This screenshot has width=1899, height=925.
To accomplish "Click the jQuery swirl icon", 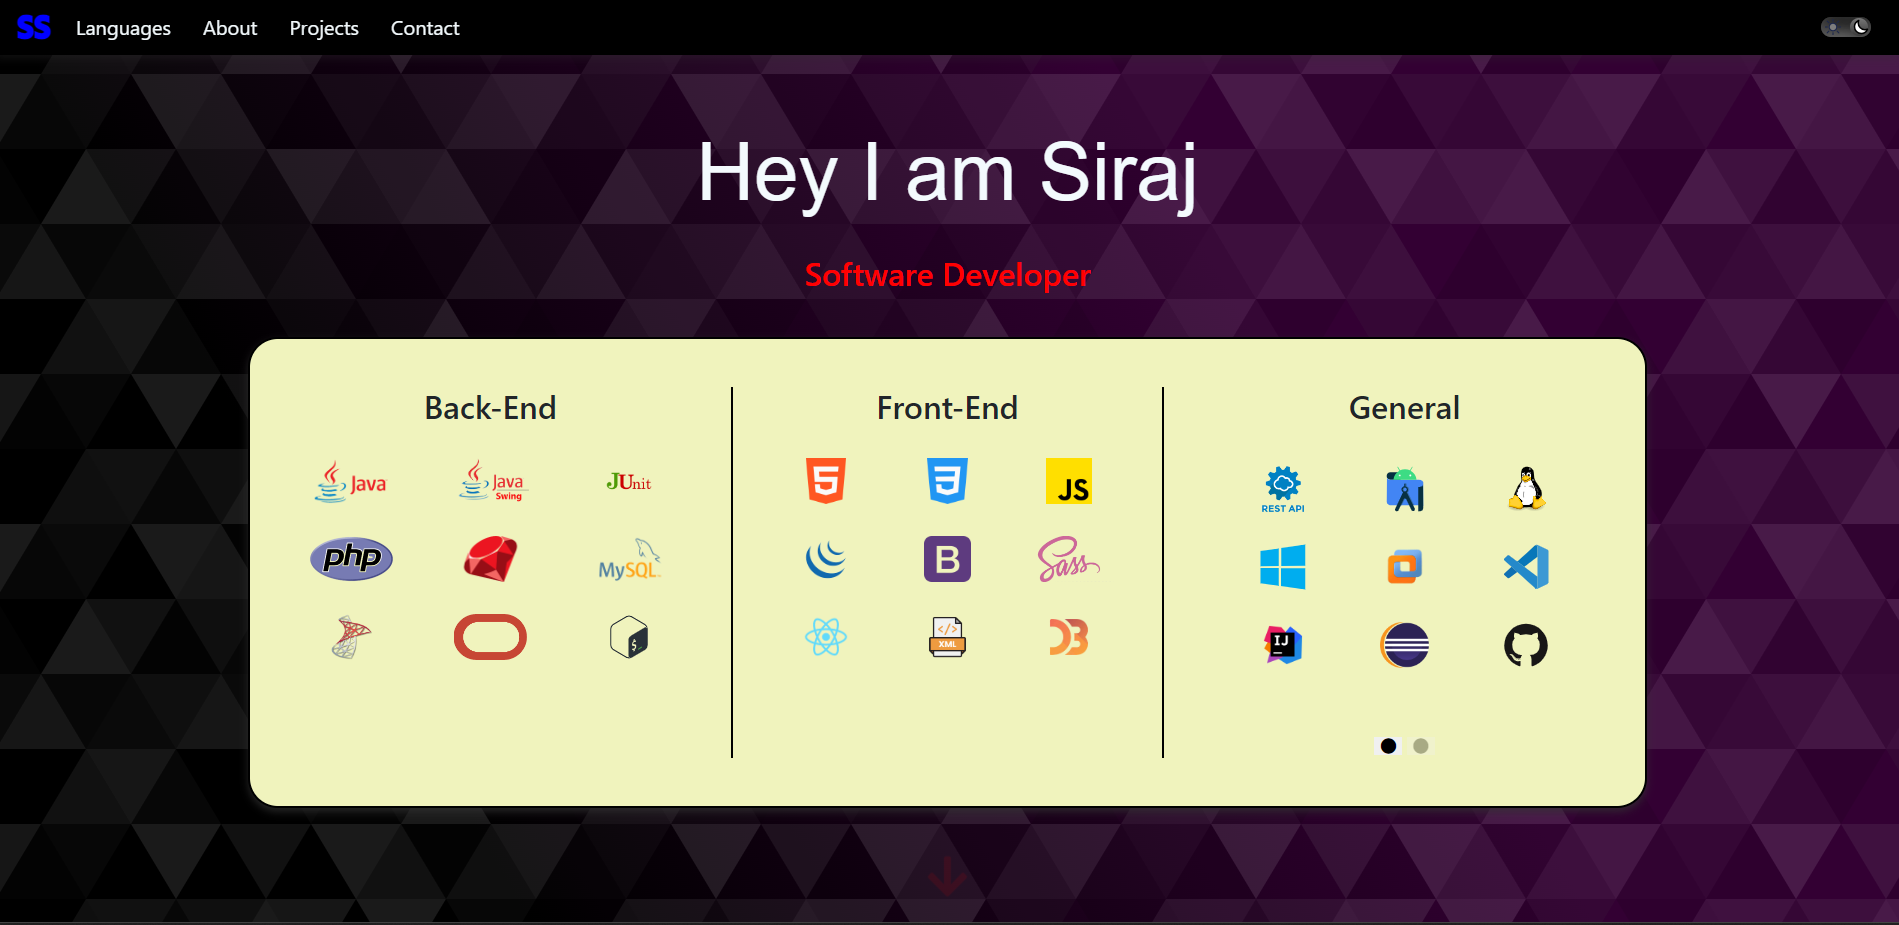I will (826, 559).
